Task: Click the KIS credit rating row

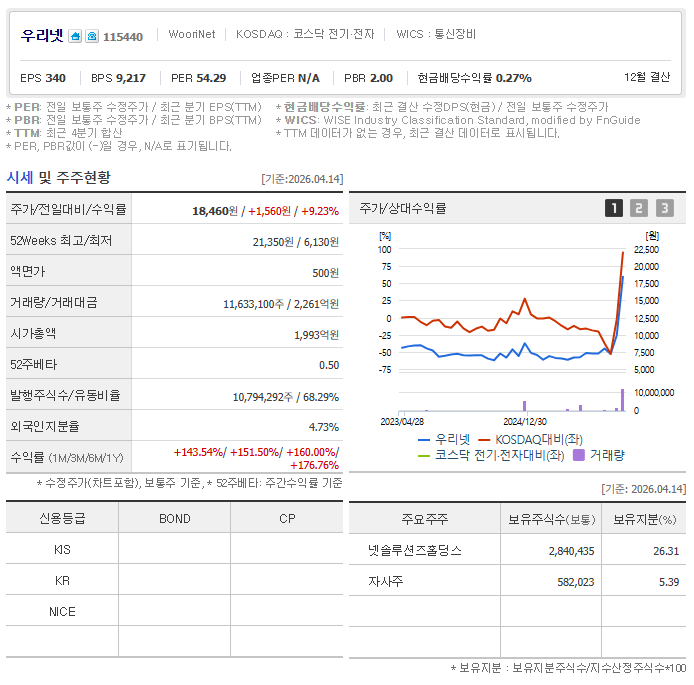Action: pyautogui.click(x=174, y=549)
